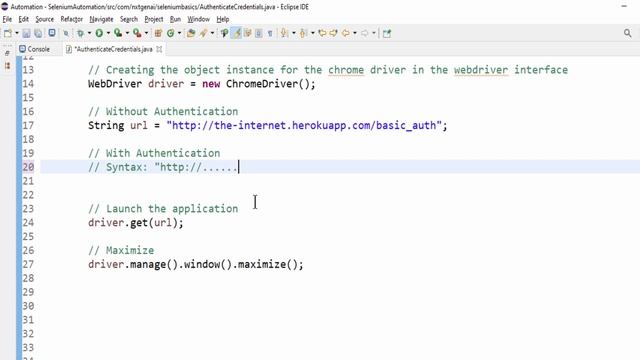Screen dimensions: 640x360
Task: Click the Save icon in toolbar
Action: point(26,33)
